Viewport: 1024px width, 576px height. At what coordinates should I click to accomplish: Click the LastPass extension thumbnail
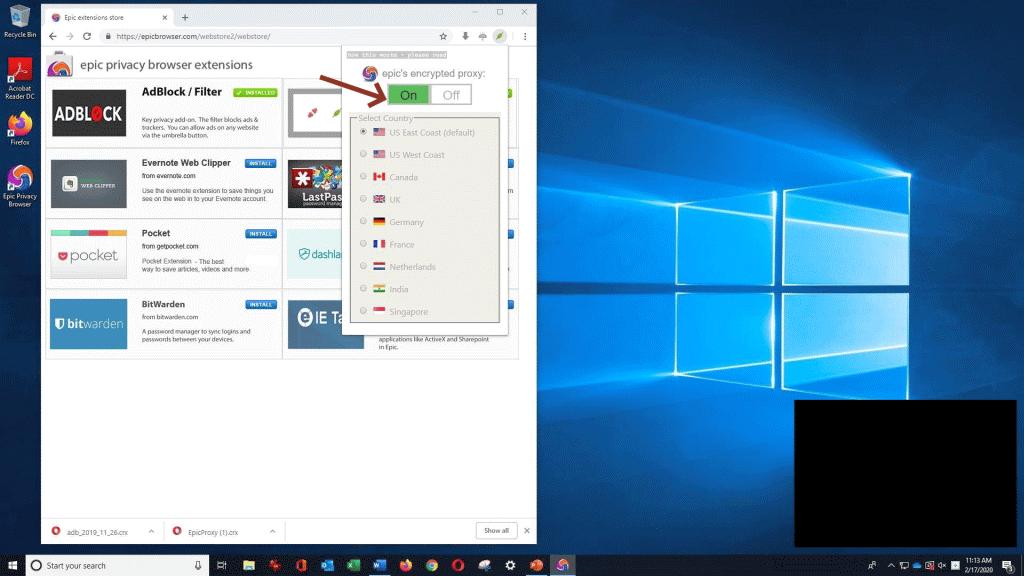pos(314,184)
